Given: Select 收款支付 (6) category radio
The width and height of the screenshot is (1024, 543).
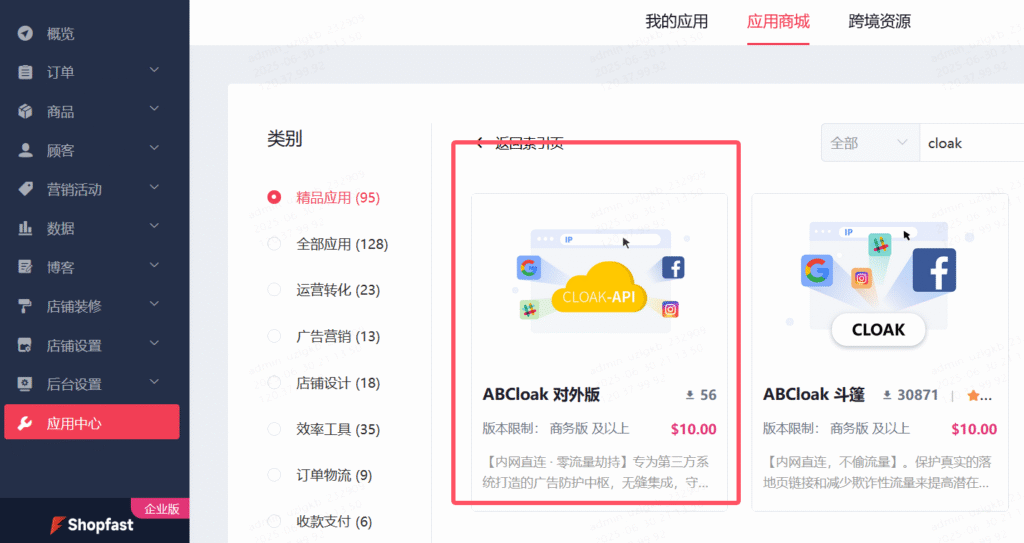Looking at the screenshot, I should click(x=274, y=521).
